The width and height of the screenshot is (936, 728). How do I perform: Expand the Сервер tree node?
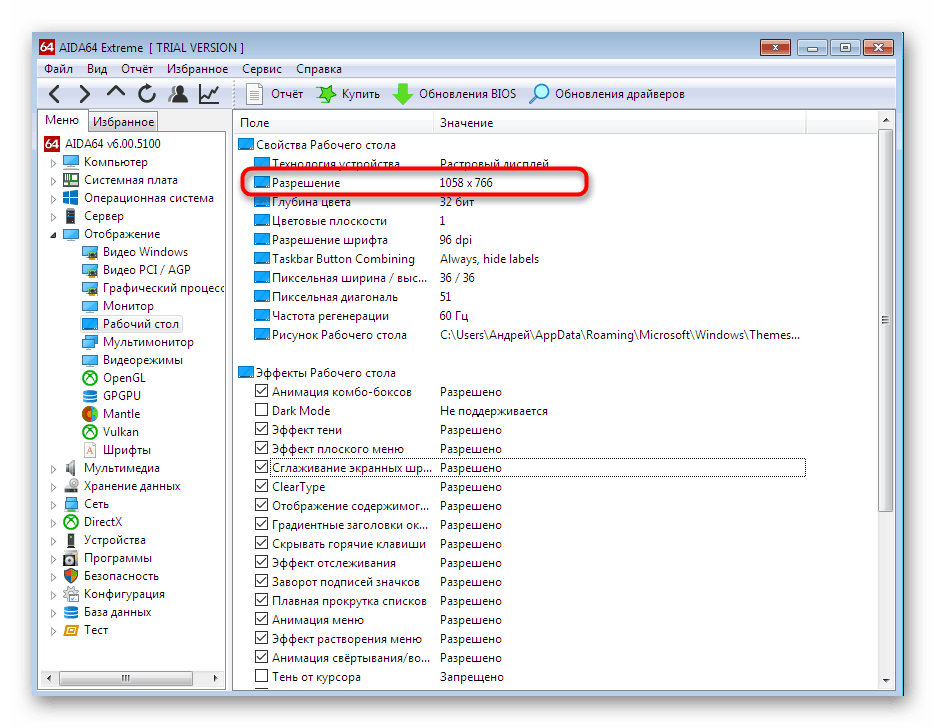53,217
